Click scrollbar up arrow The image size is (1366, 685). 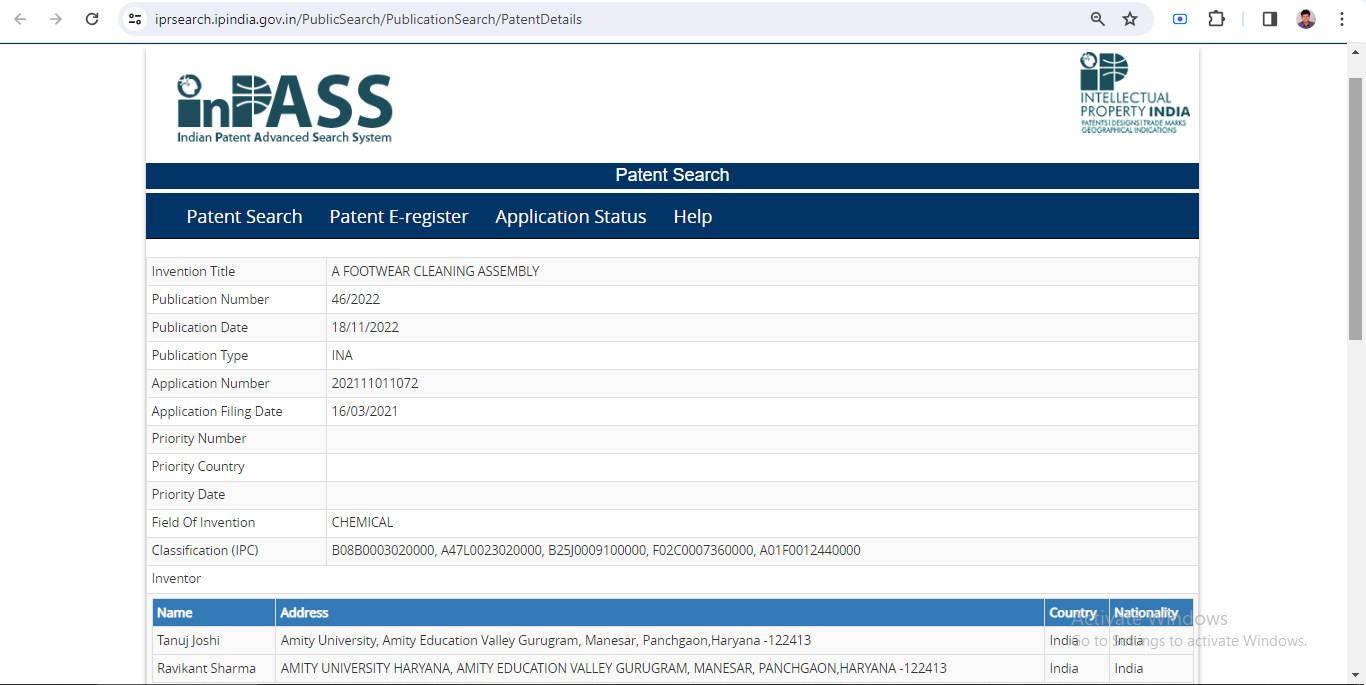[x=1356, y=52]
